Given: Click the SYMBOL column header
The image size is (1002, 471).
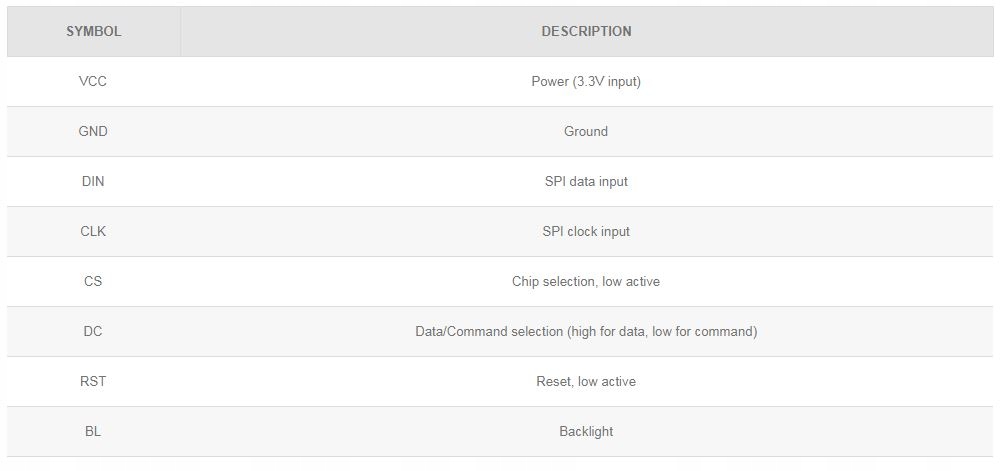Looking at the screenshot, I should [94, 31].
